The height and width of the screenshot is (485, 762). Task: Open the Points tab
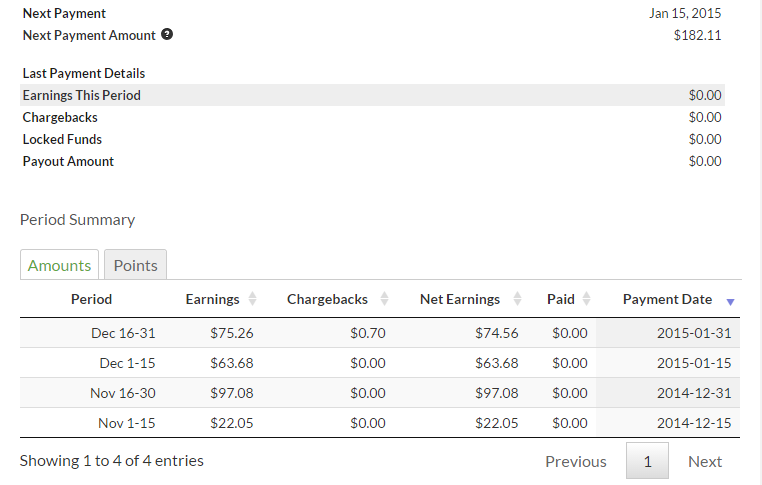[135, 265]
